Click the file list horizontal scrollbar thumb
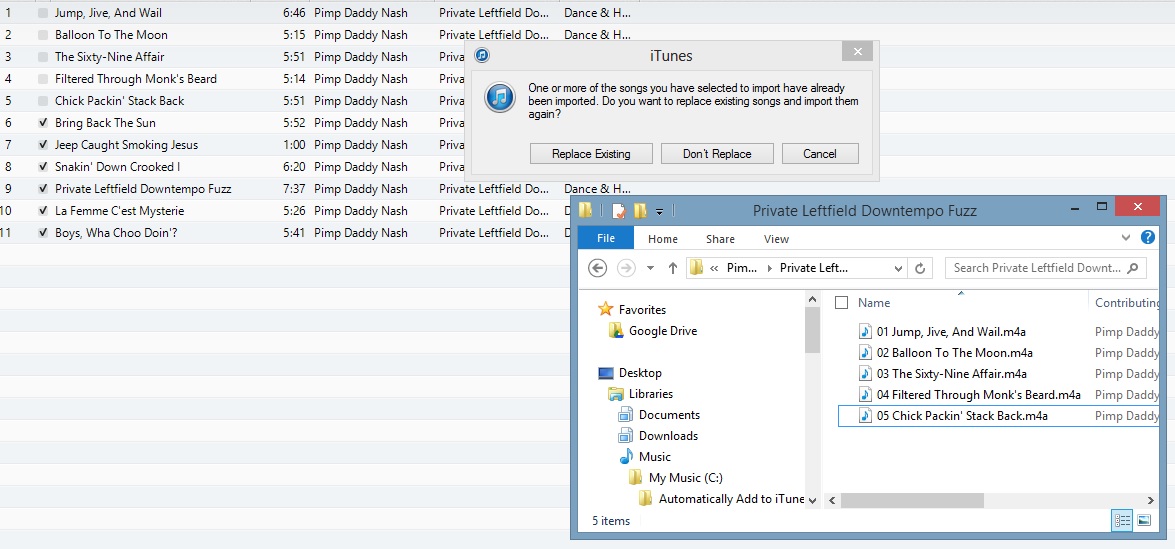This screenshot has width=1175, height=549. 911,500
